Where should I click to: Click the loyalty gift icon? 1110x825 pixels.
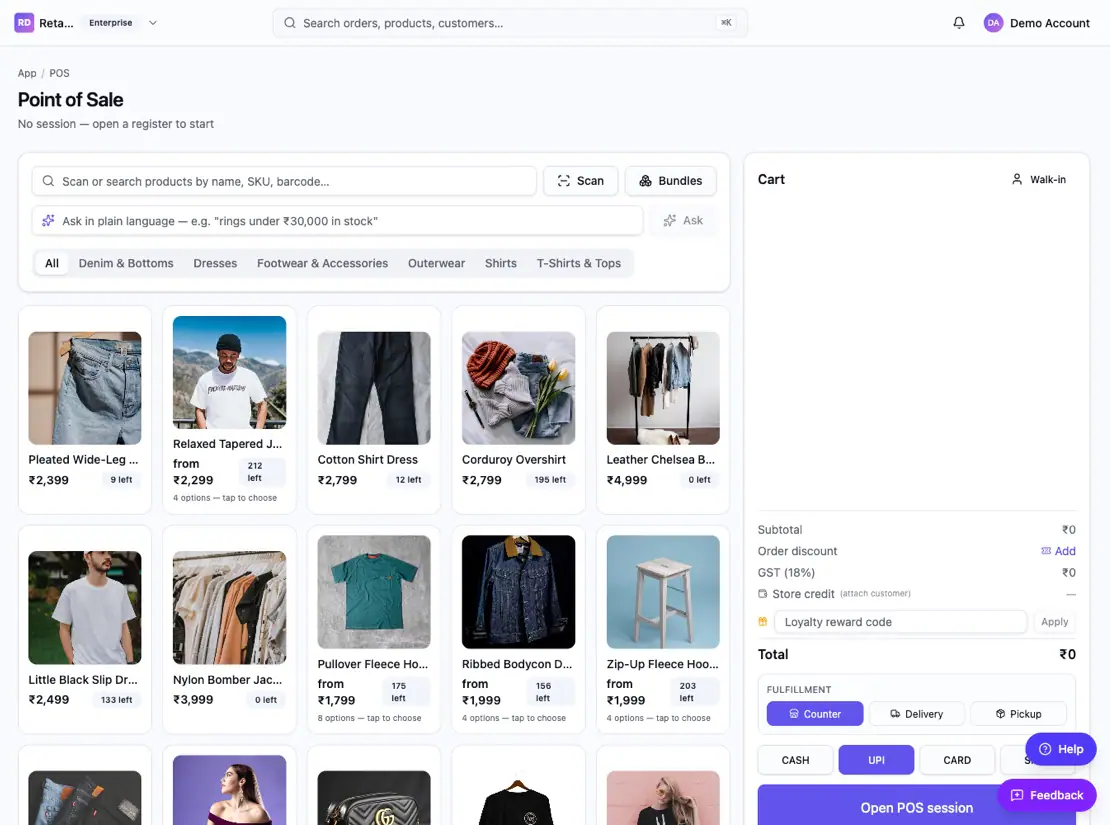click(762, 622)
